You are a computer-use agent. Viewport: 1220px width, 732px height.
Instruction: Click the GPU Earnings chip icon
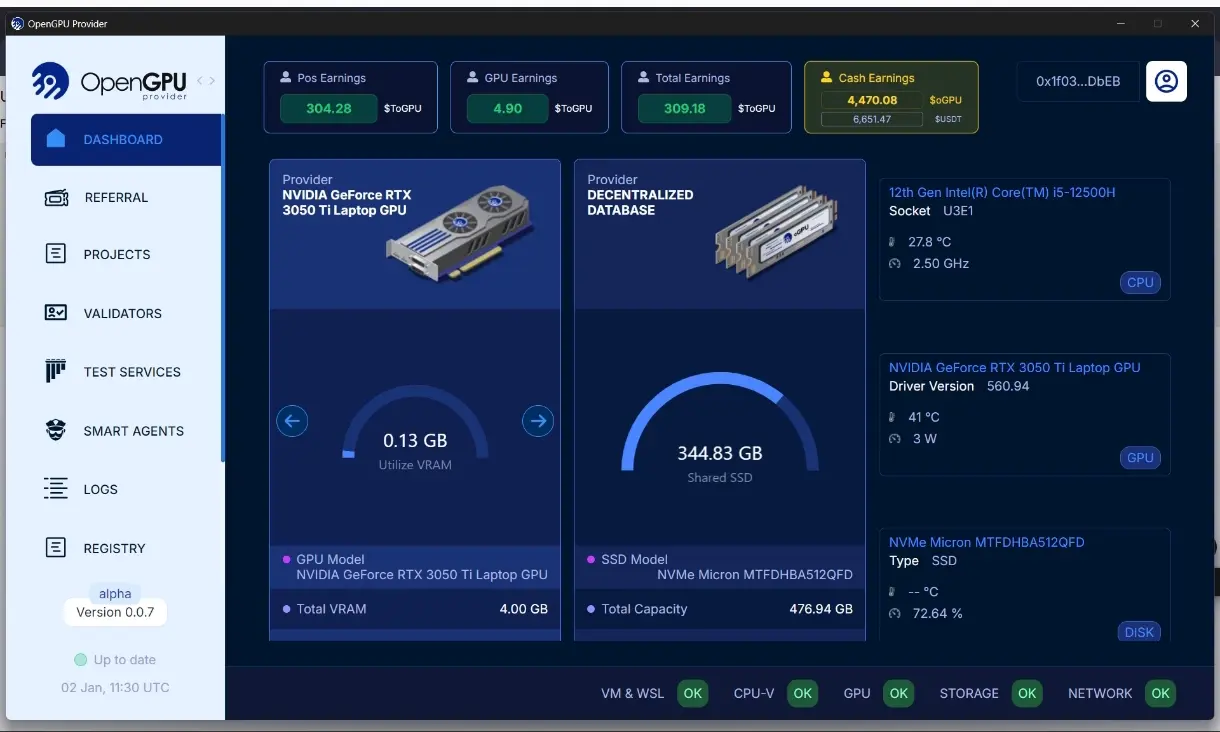click(472, 77)
